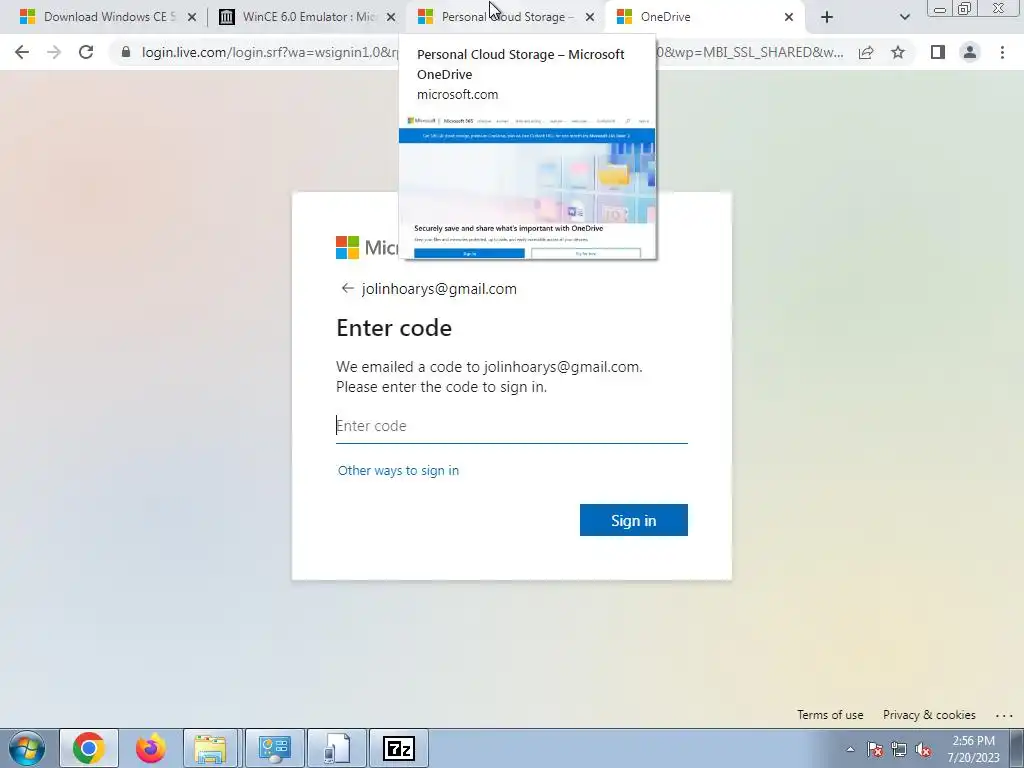The width and height of the screenshot is (1024, 768).
Task: Focus the Enter code field
Action: coord(511,426)
